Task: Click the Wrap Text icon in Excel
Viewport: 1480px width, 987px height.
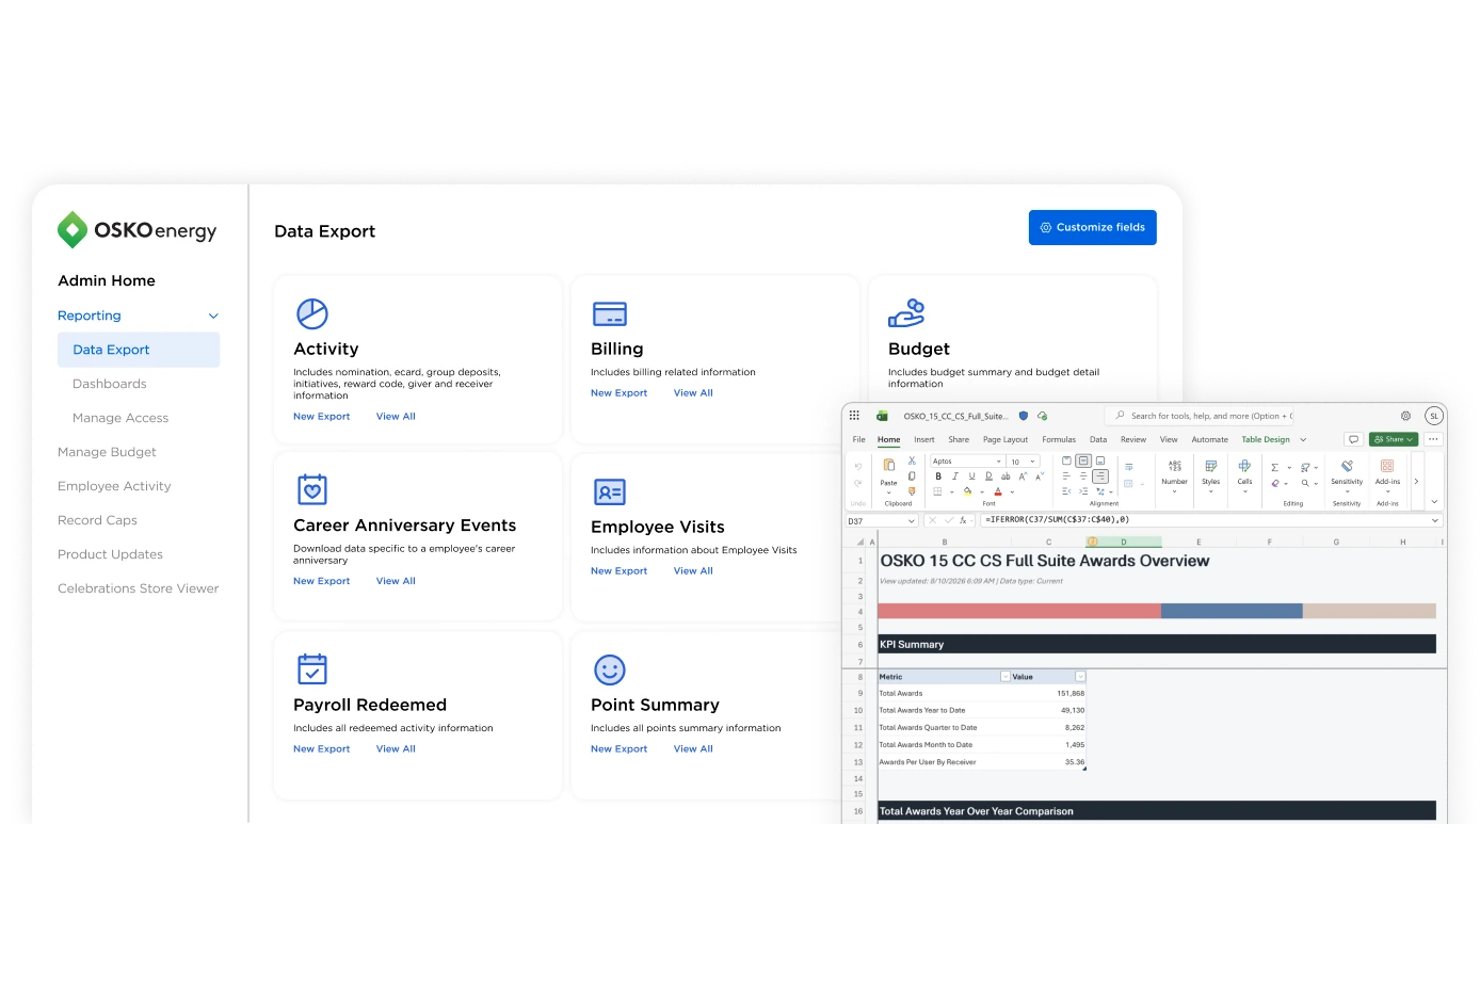Action: pos(1129,467)
